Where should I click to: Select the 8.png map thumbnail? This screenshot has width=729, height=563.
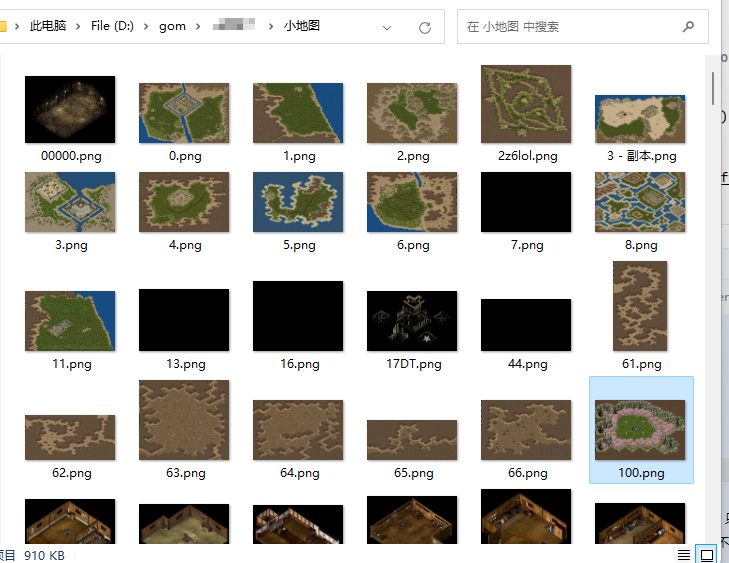click(640, 202)
